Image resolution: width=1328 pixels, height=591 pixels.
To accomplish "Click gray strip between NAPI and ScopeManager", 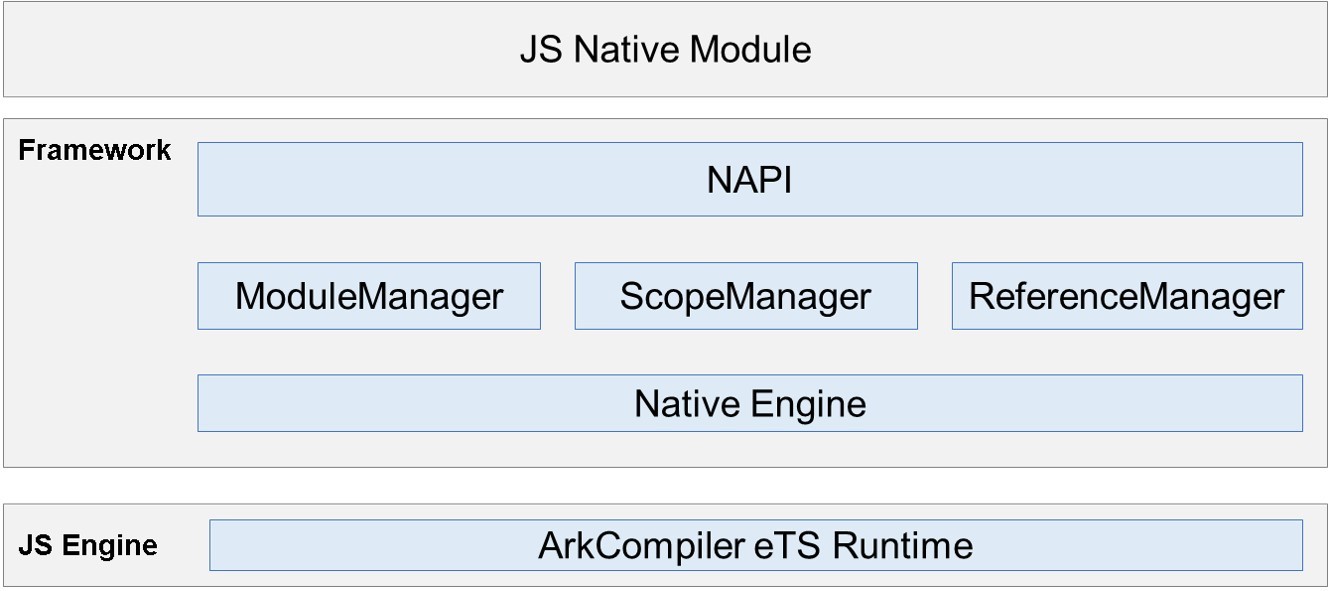I will (x=745, y=239).
